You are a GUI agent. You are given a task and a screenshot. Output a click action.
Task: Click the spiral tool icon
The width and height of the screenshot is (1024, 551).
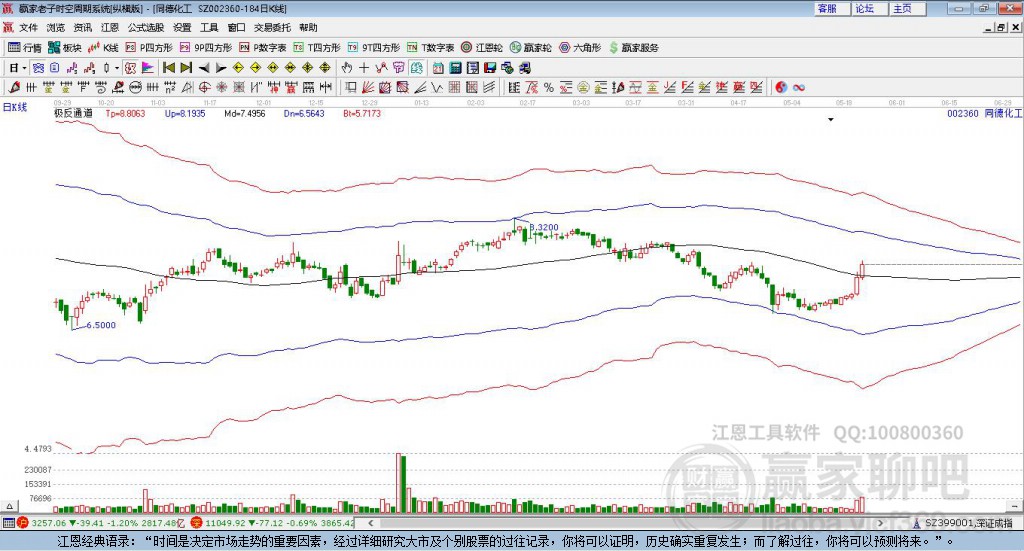101,87
